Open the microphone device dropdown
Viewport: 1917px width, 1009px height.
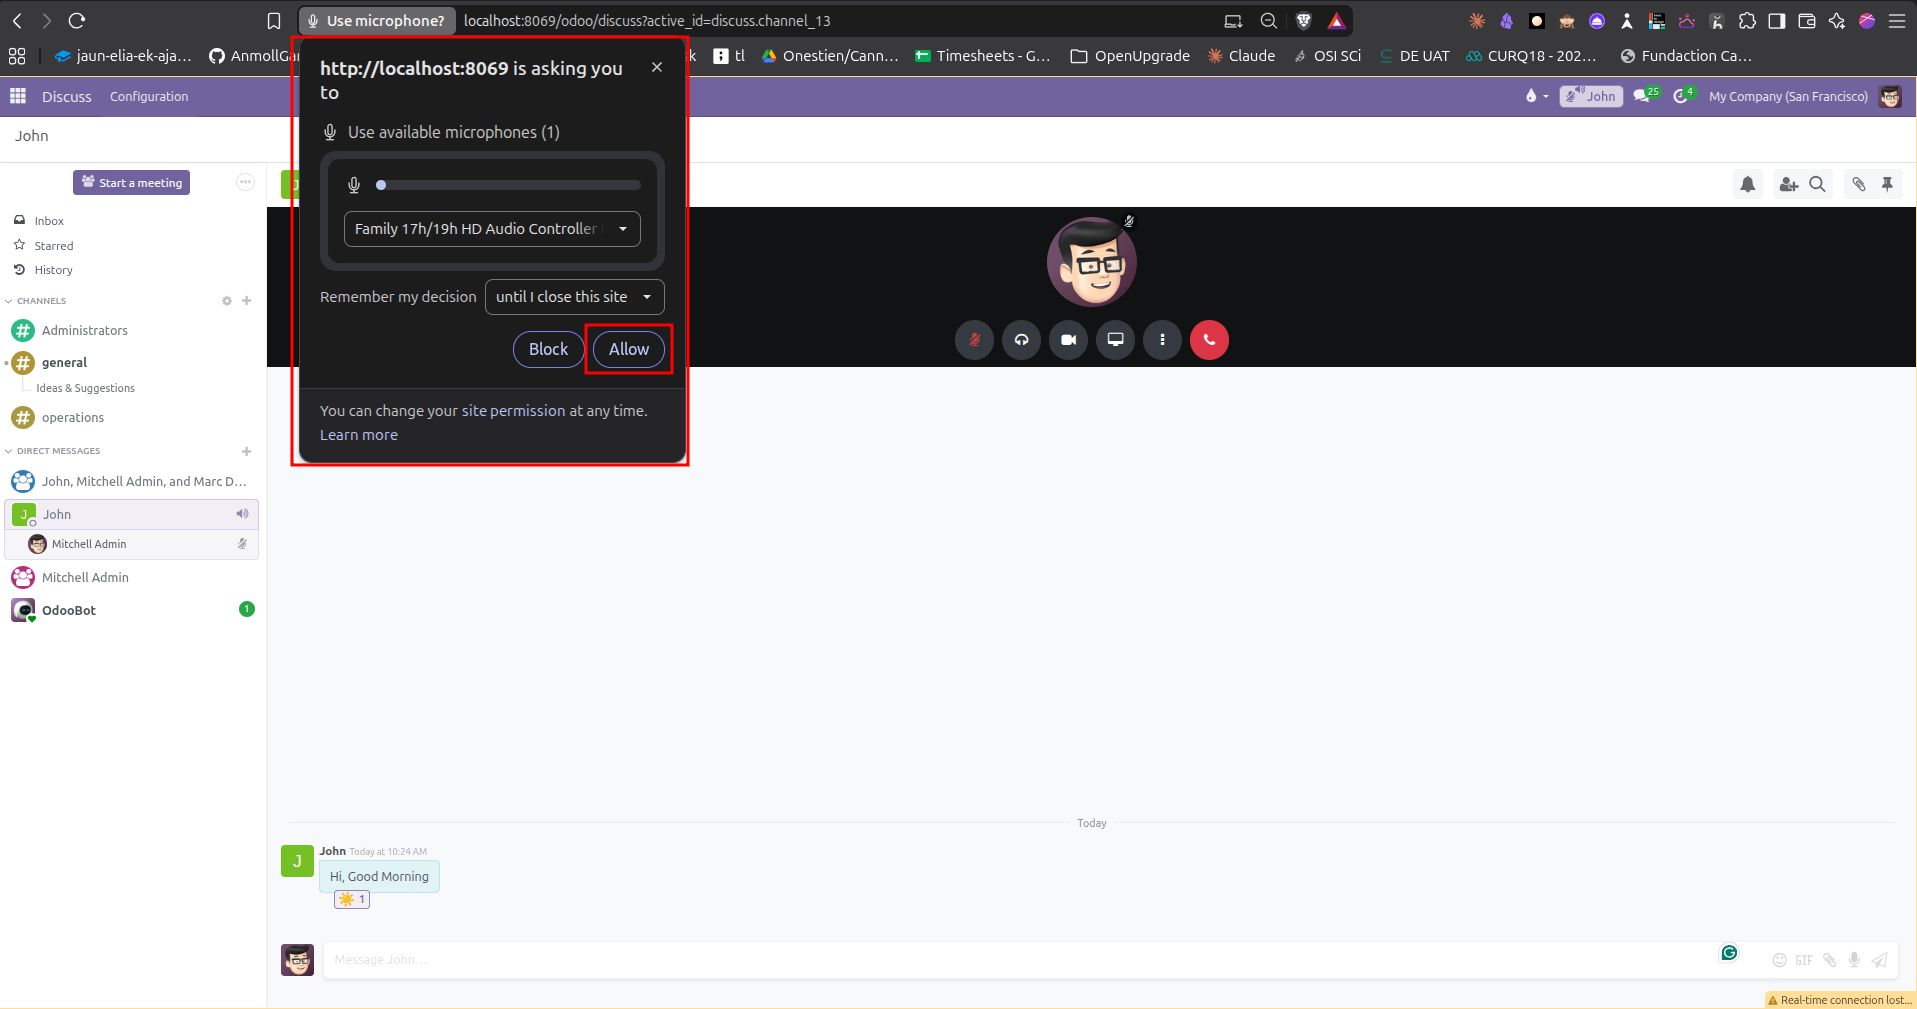[492, 229]
